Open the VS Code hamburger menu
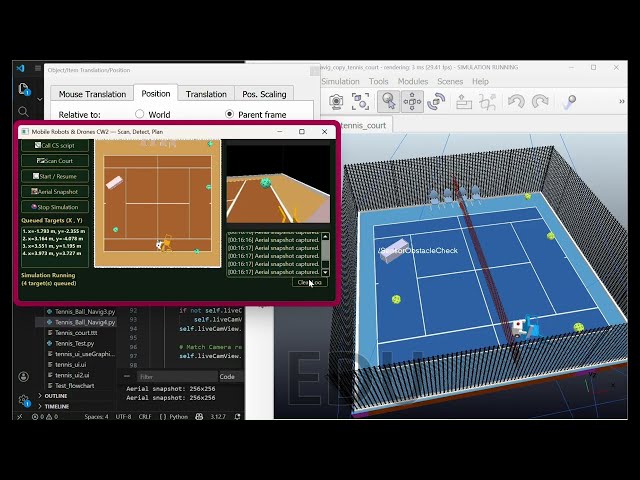The height and width of the screenshot is (480, 640). pyautogui.click(x=38, y=68)
